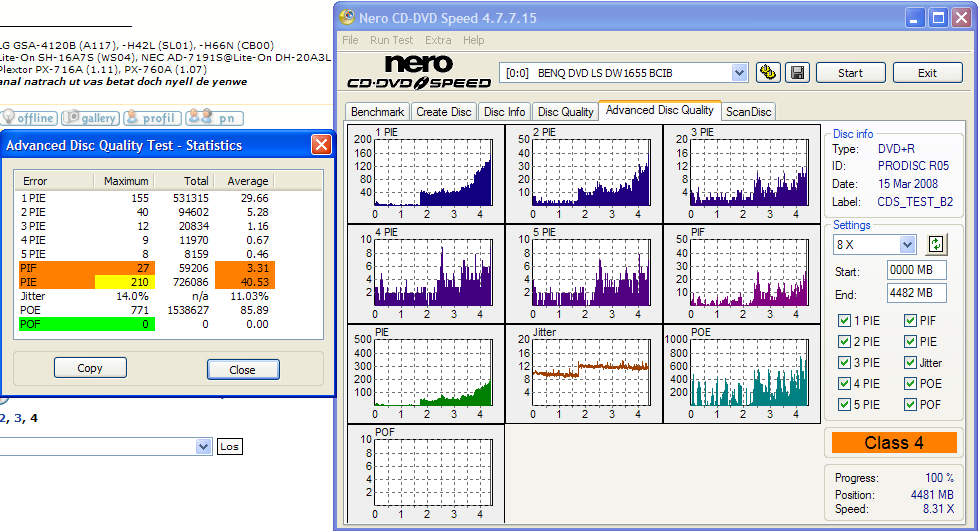Open the forum profil icon button
978x531 pixels.
click(x=152, y=118)
